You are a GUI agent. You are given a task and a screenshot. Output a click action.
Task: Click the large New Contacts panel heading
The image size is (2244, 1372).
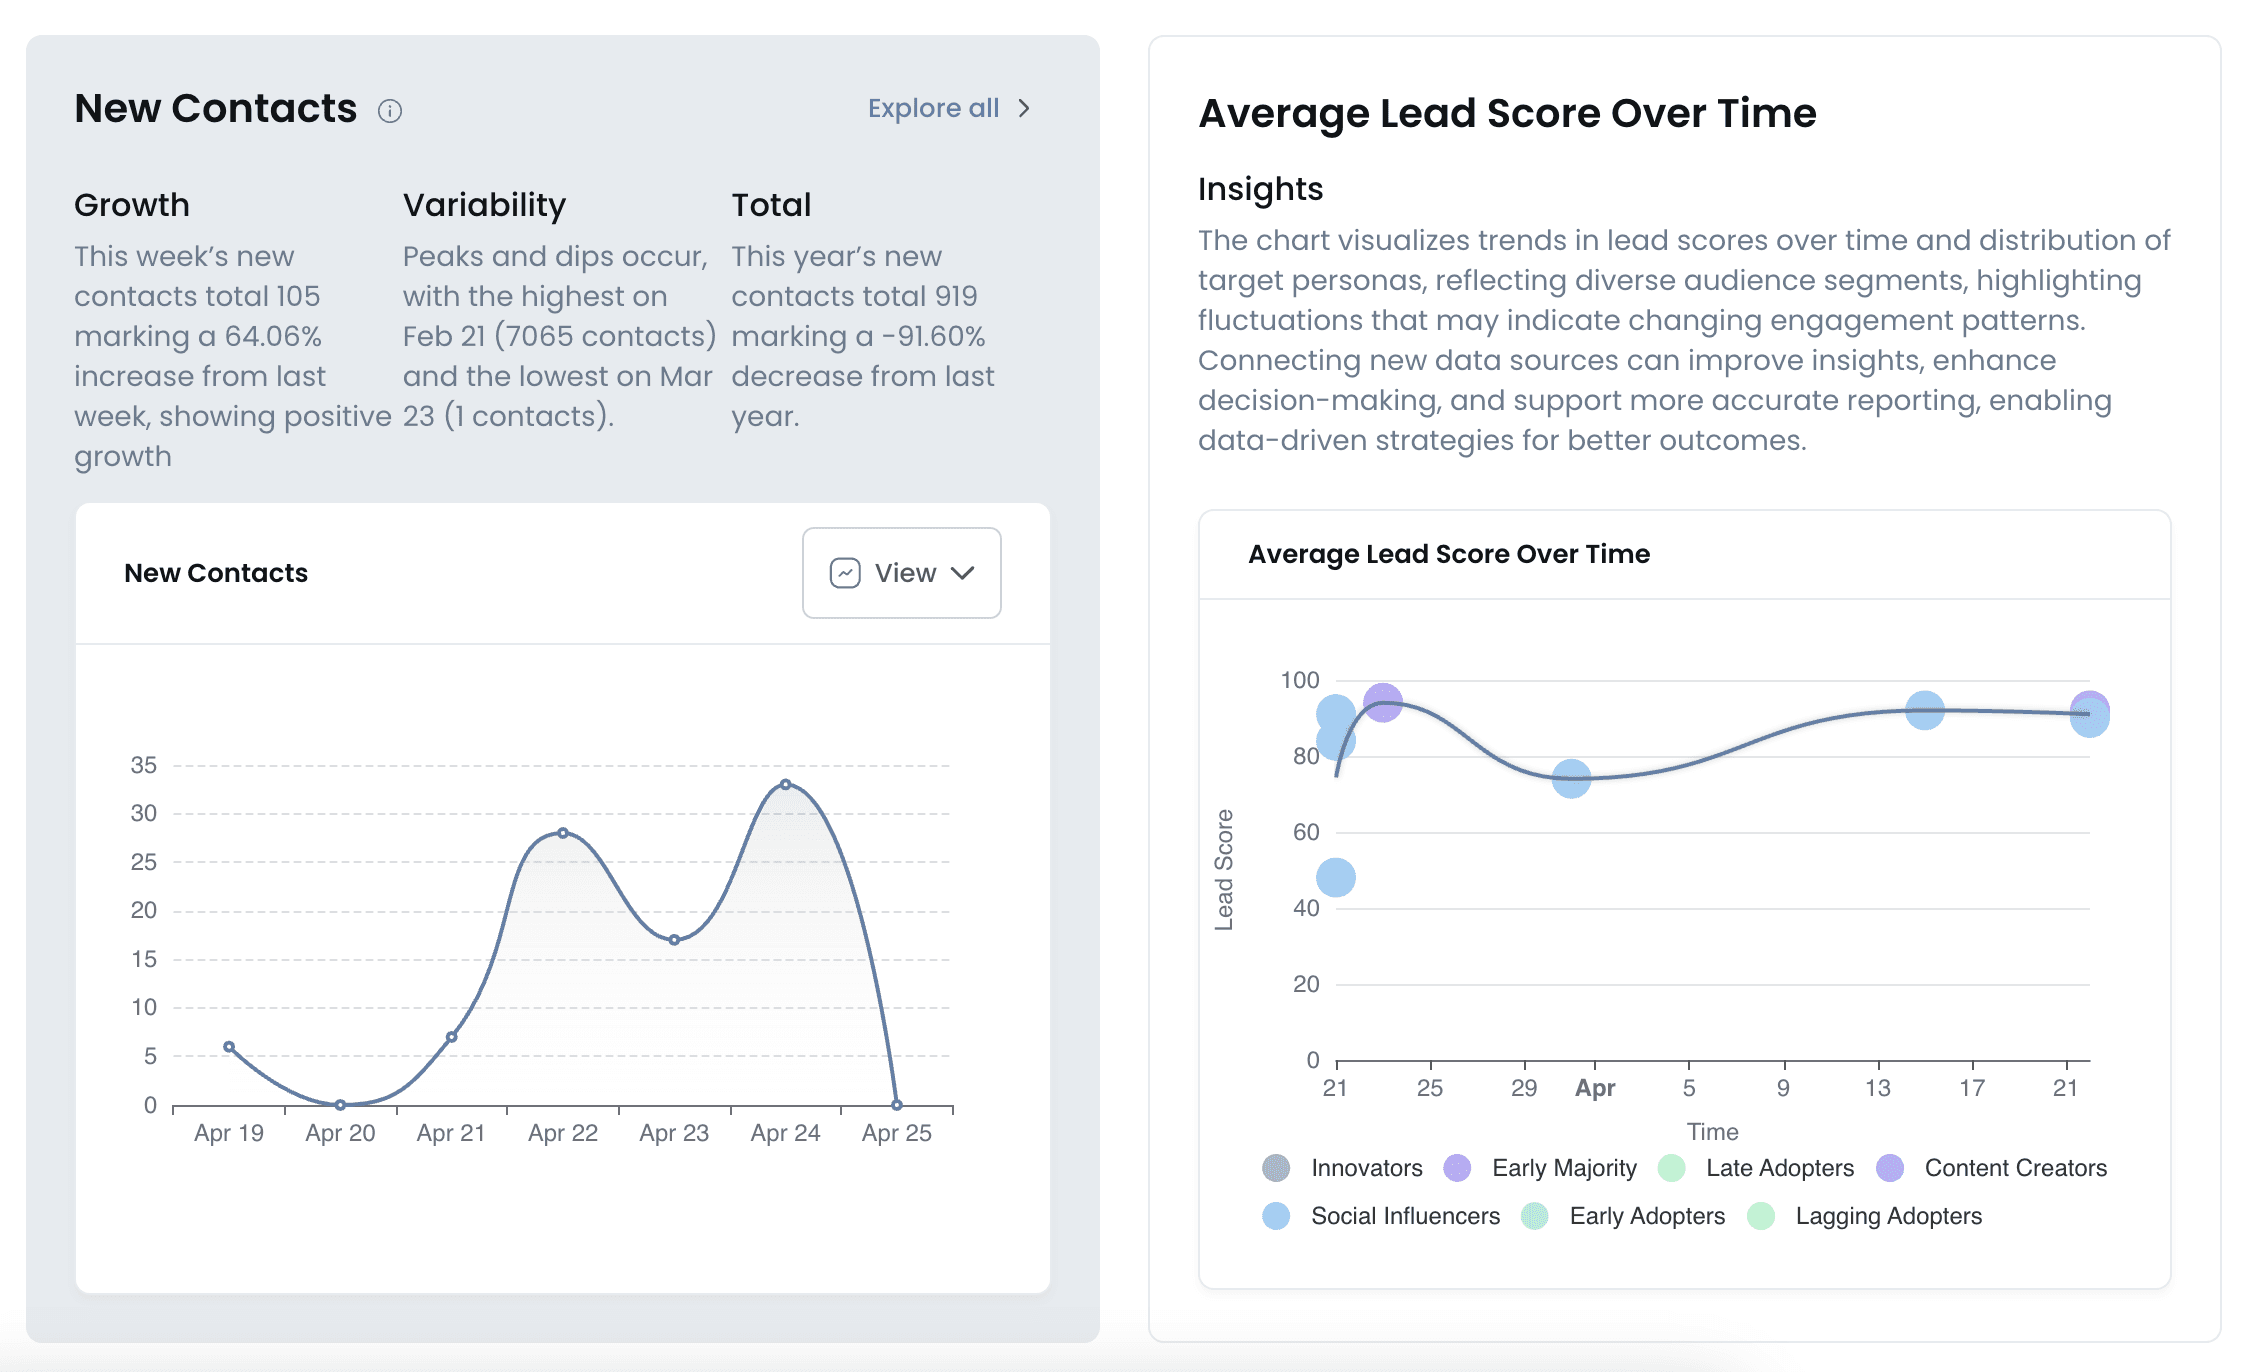coord(215,108)
